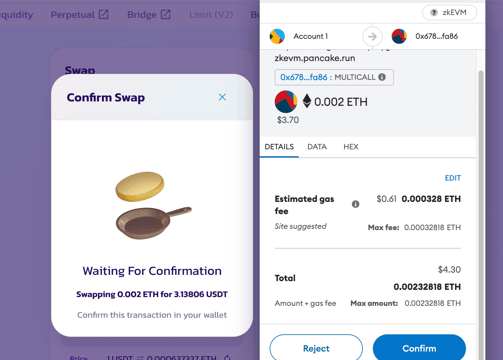This screenshot has height=360, width=503.
Task: Click the 0x678...fa86 contract address link
Action: coord(304,77)
